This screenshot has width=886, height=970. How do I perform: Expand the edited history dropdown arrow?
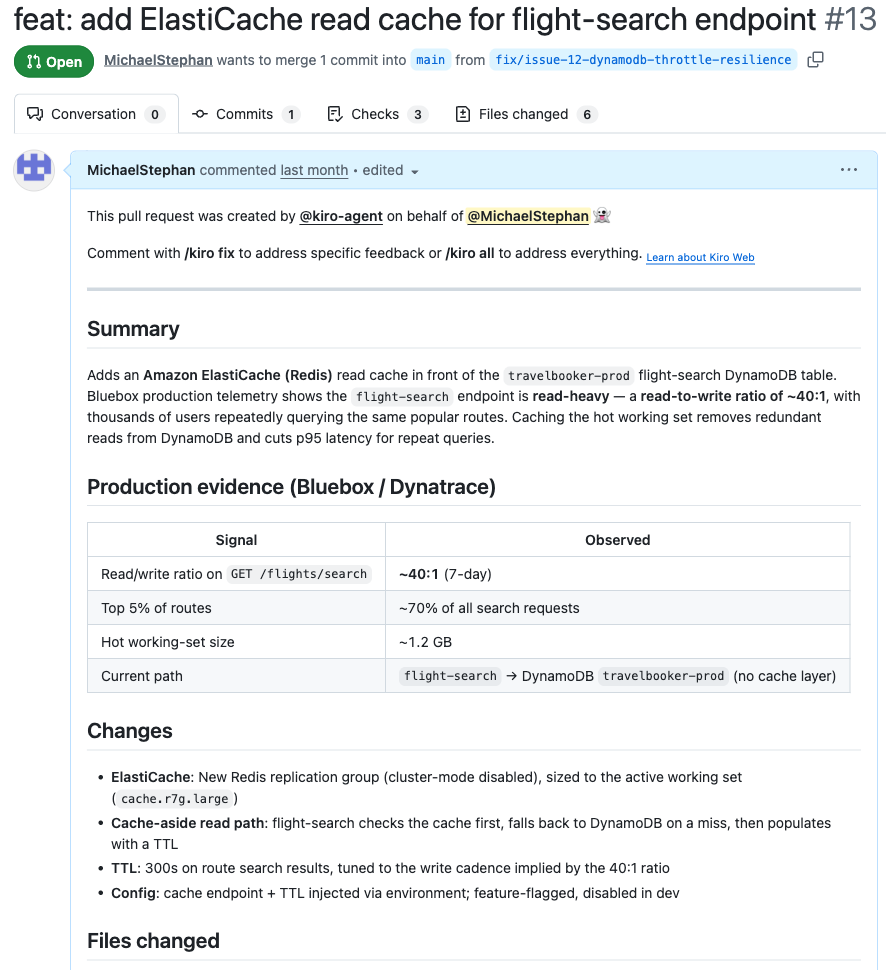click(415, 171)
